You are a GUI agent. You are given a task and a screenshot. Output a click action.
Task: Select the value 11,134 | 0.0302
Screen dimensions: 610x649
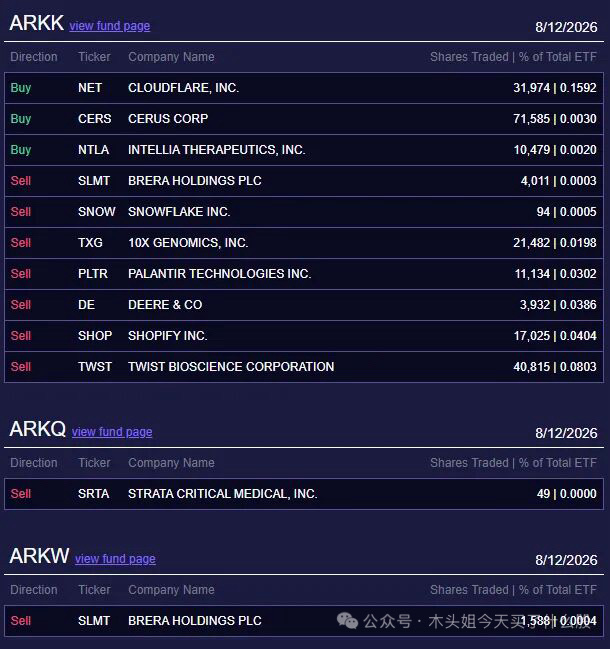click(x=556, y=274)
